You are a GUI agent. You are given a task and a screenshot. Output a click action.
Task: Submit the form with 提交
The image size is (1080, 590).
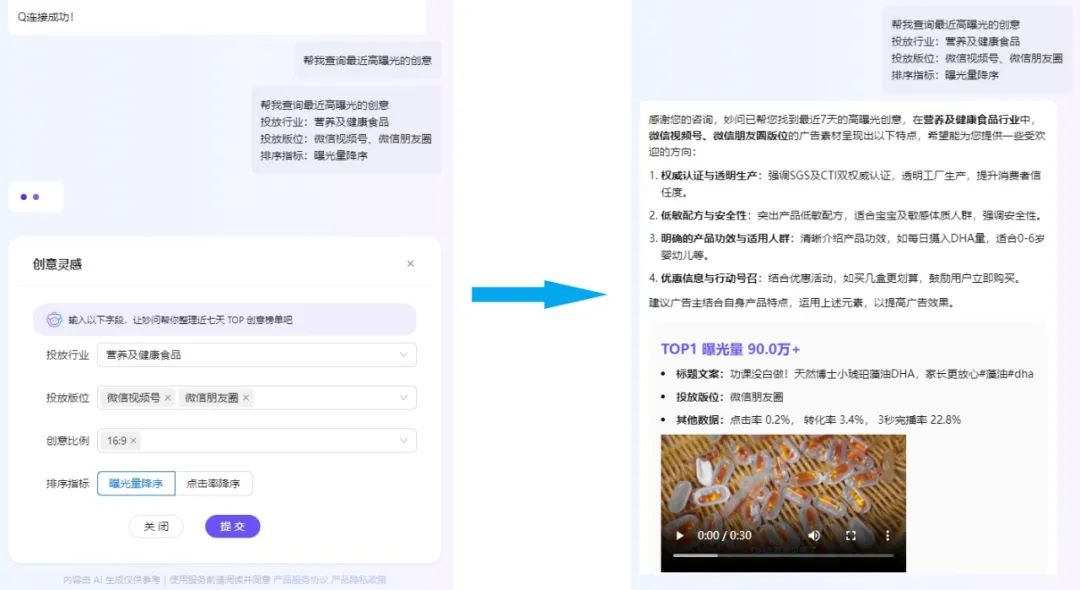pyautogui.click(x=233, y=527)
